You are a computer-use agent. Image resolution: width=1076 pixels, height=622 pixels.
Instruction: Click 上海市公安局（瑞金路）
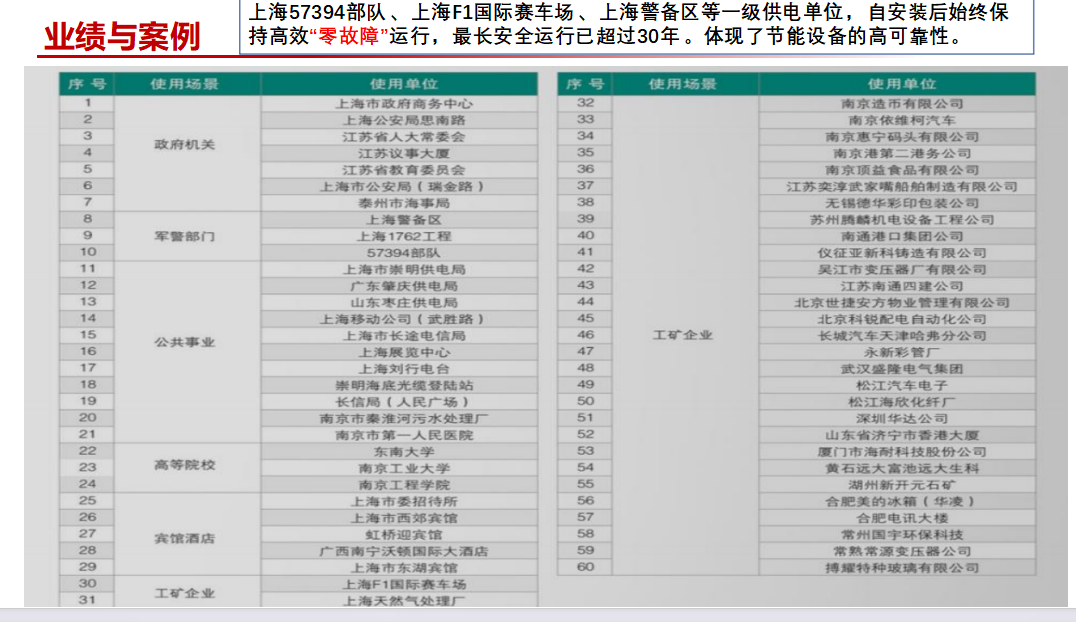[x=404, y=186]
